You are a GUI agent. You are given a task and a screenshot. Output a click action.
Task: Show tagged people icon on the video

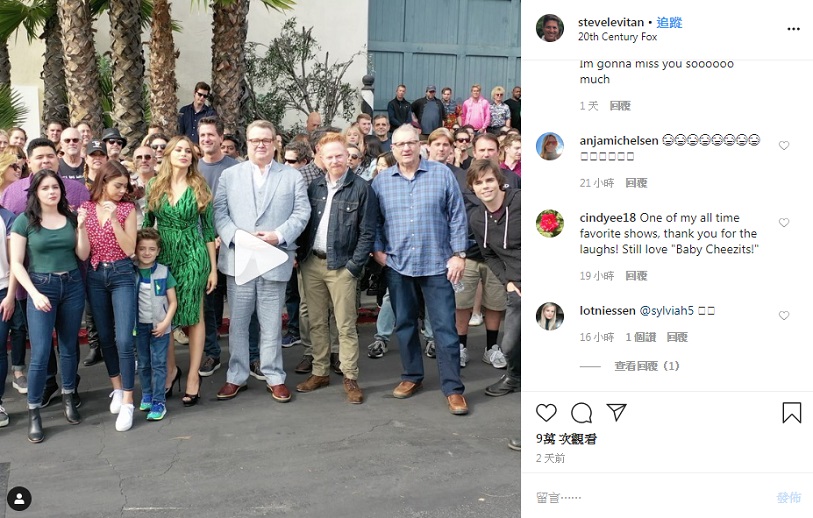(x=19, y=499)
